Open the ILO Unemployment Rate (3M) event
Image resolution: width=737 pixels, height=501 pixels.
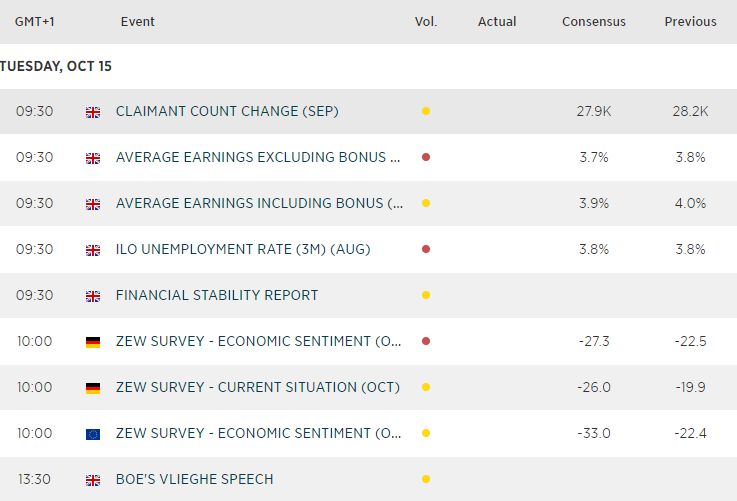(243, 249)
